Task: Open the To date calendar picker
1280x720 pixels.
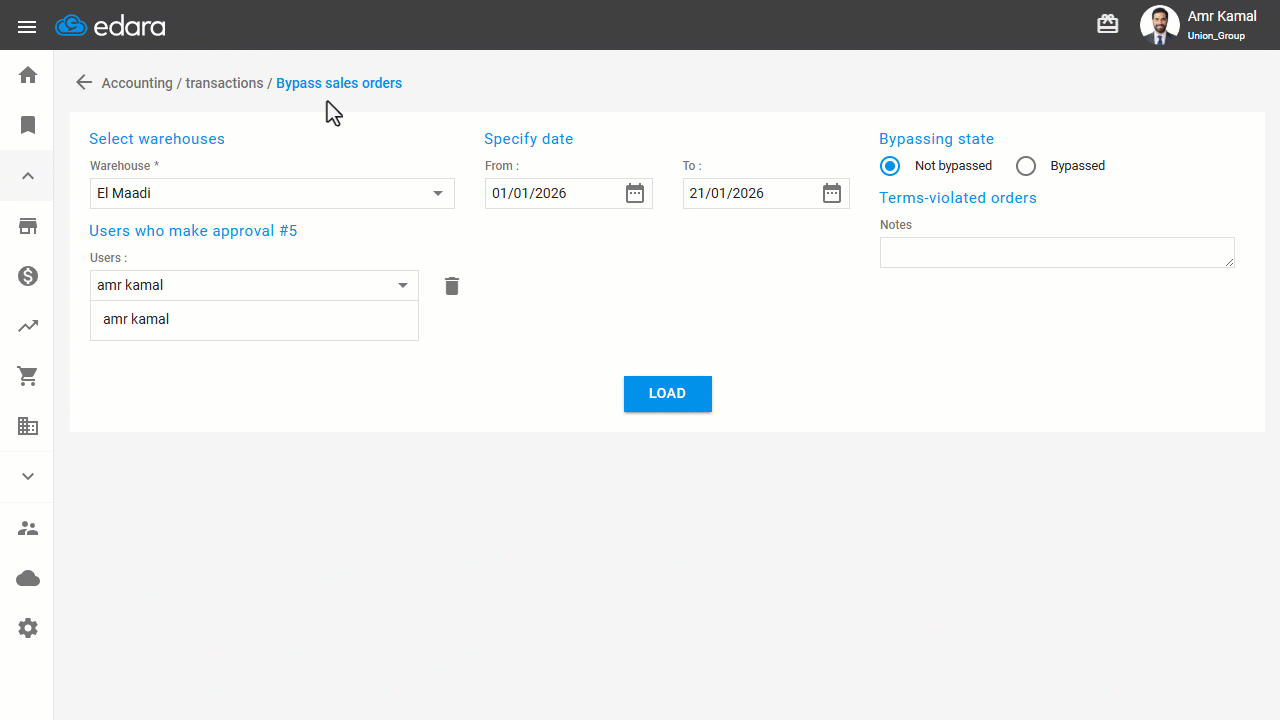Action: point(832,193)
